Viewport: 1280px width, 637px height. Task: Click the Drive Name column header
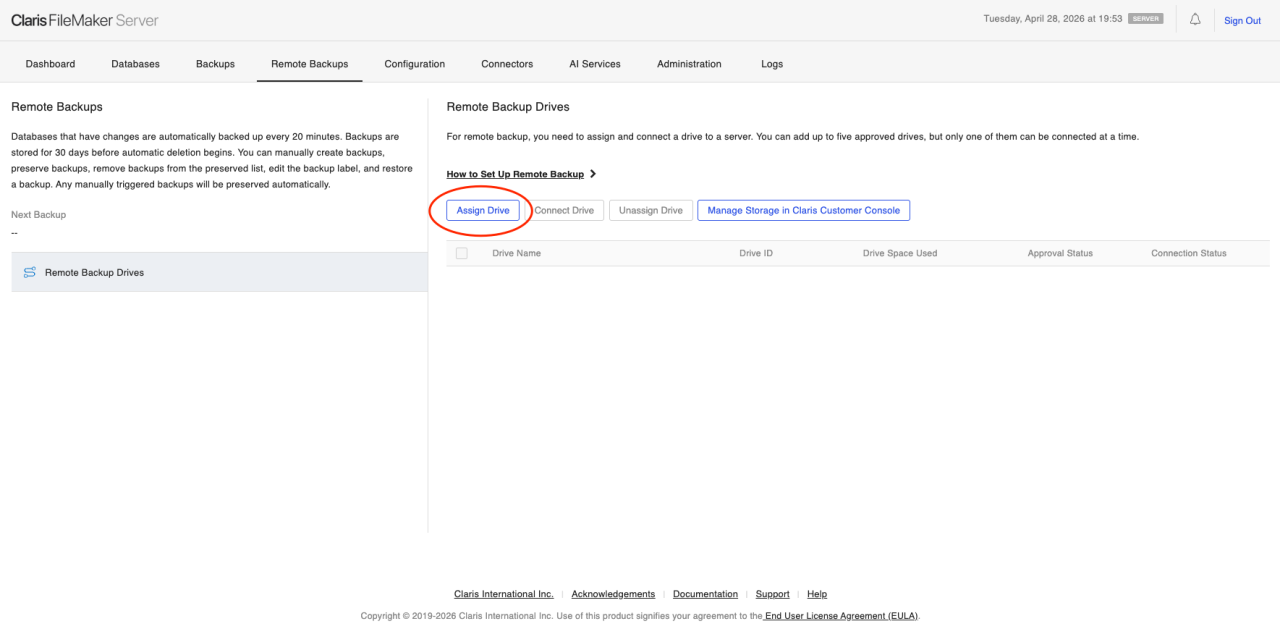(516, 253)
